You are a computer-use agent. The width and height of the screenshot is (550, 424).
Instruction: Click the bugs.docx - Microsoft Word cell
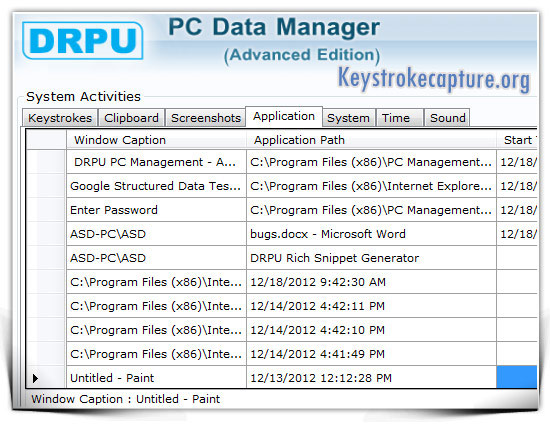click(x=371, y=234)
